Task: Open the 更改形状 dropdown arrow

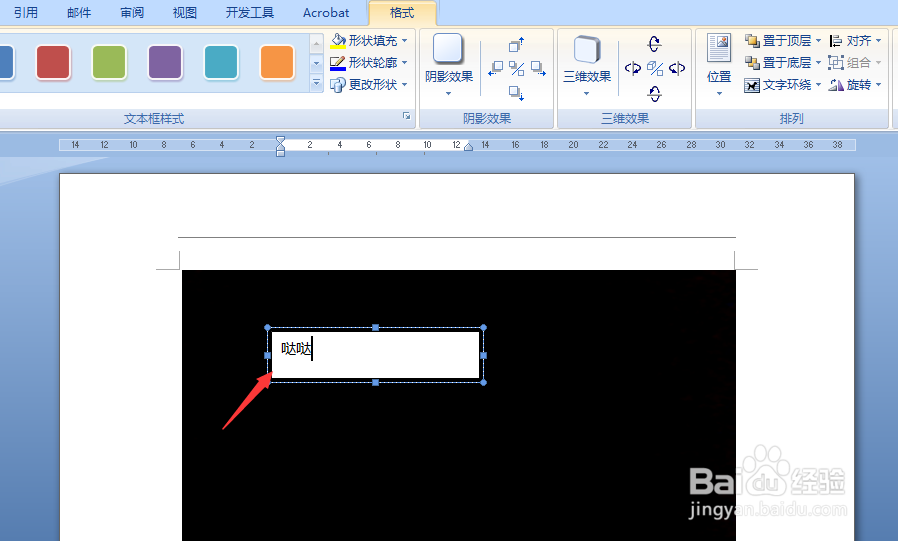Action: [404, 85]
